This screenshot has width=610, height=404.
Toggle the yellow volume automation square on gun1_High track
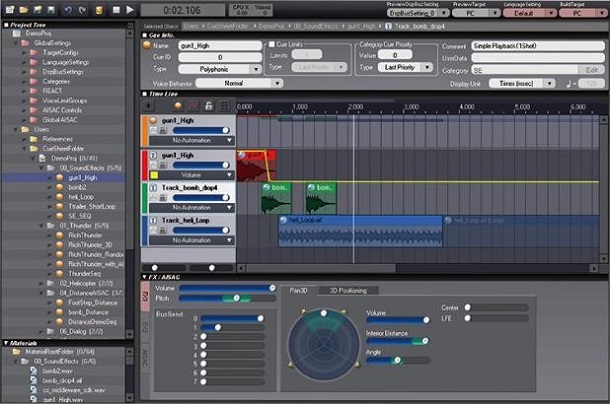point(153,175)
